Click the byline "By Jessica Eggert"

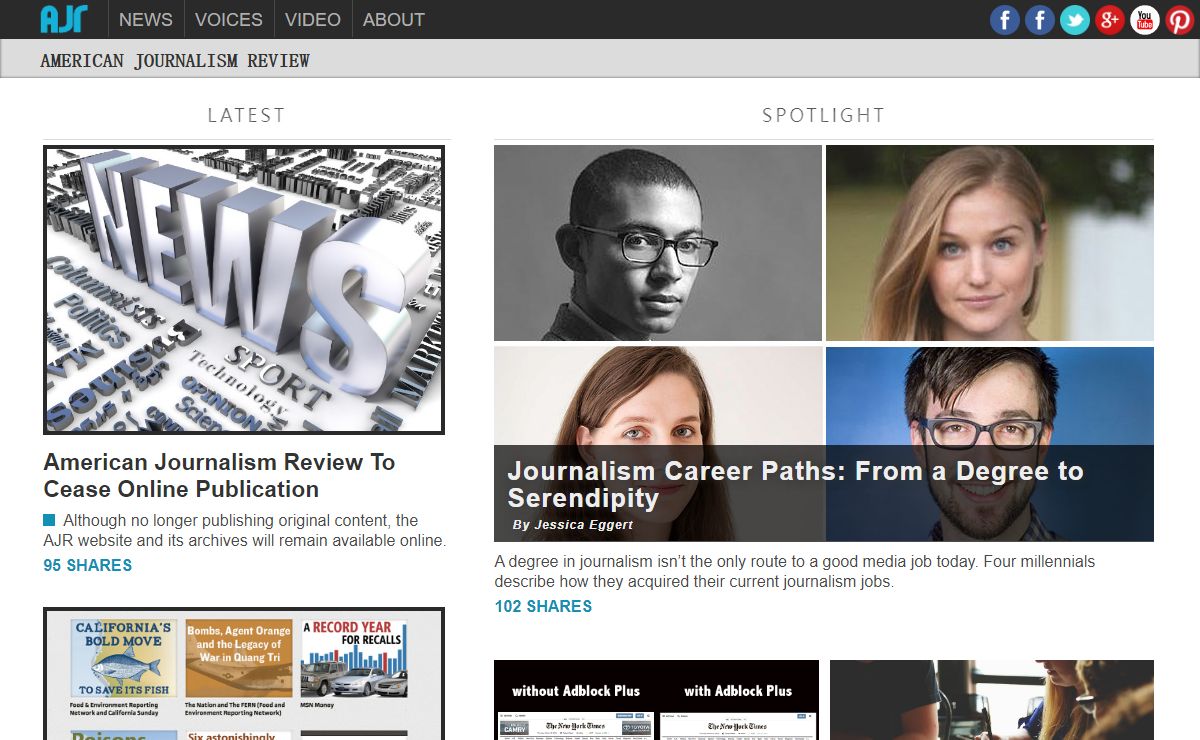[x=572, y=524]
